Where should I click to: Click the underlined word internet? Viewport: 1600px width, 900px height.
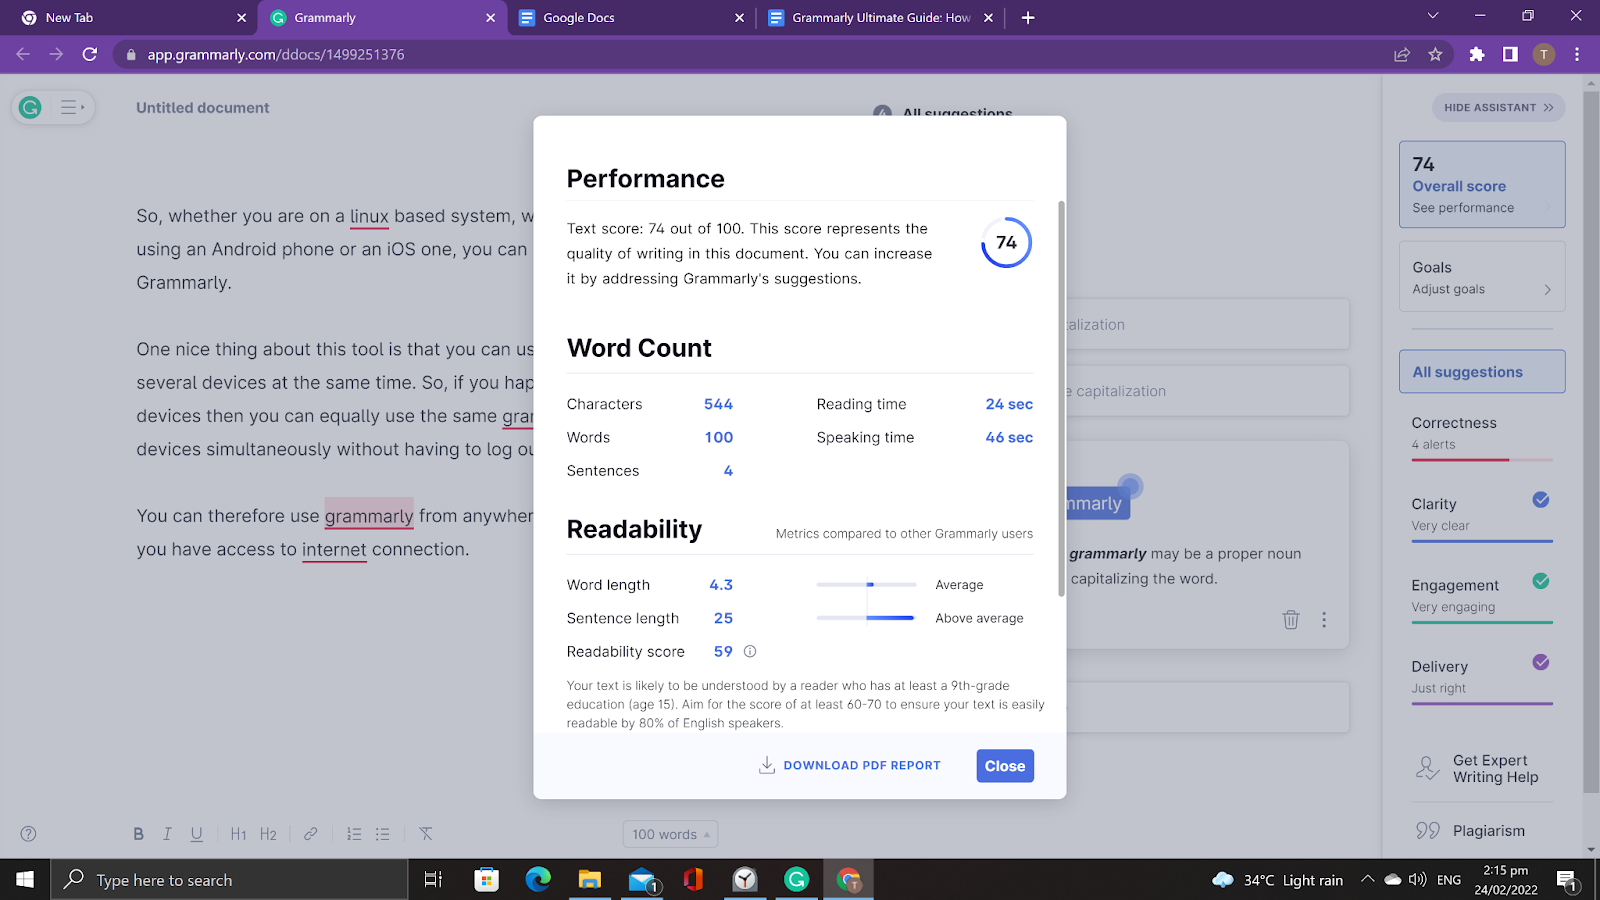(x=334, y=550)
